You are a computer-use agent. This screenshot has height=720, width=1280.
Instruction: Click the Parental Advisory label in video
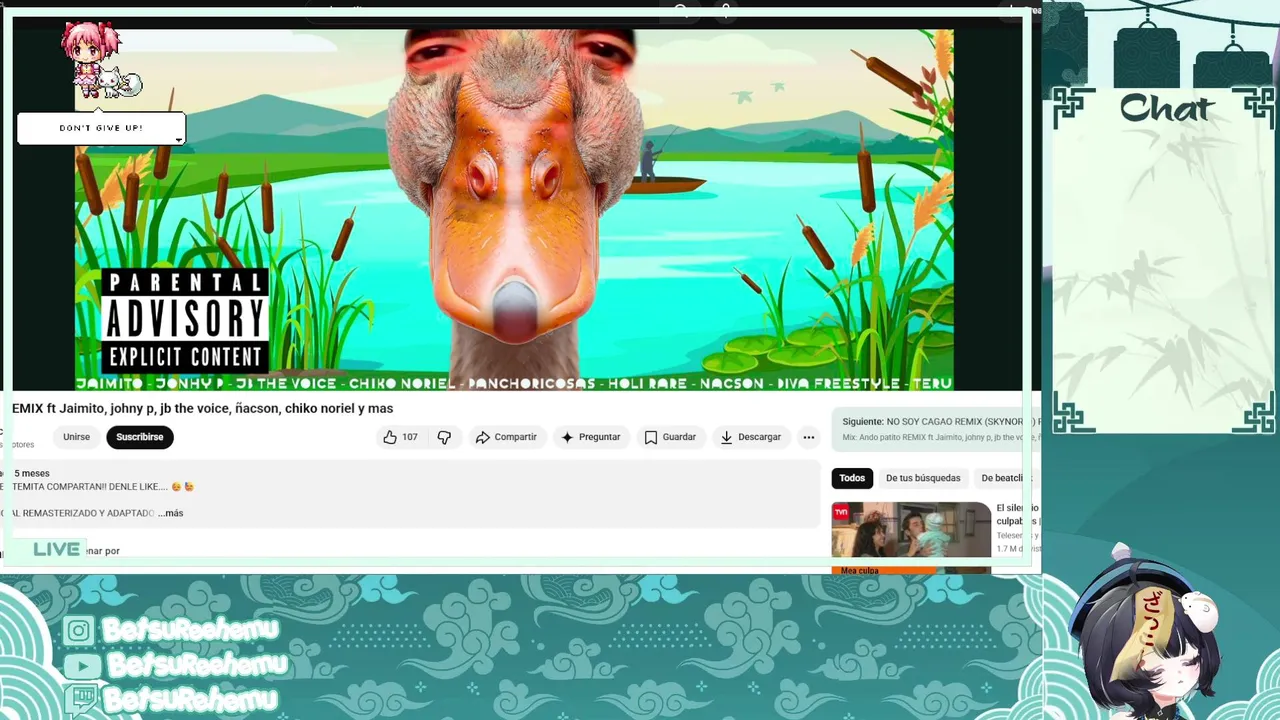[x=185, y=320]
